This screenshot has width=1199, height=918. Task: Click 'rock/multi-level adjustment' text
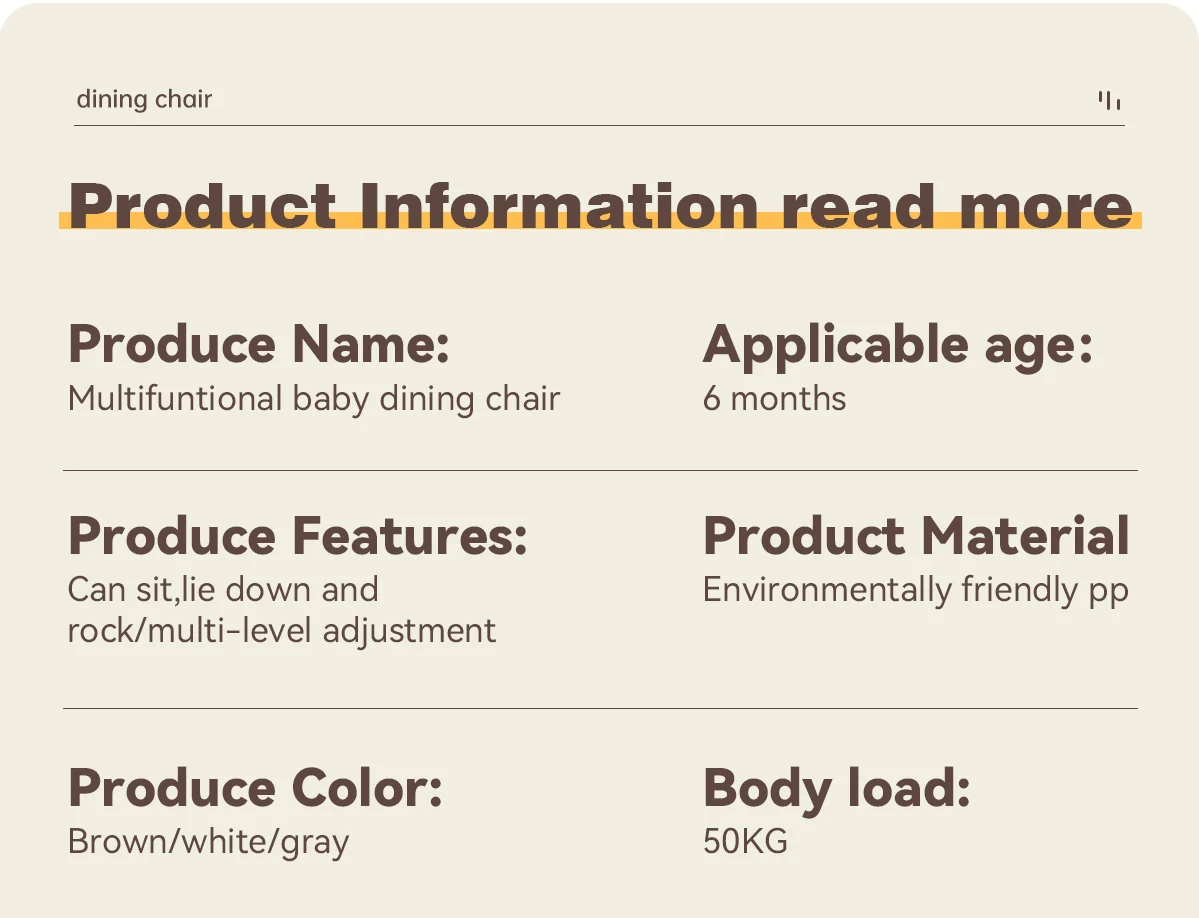point(282,631)
